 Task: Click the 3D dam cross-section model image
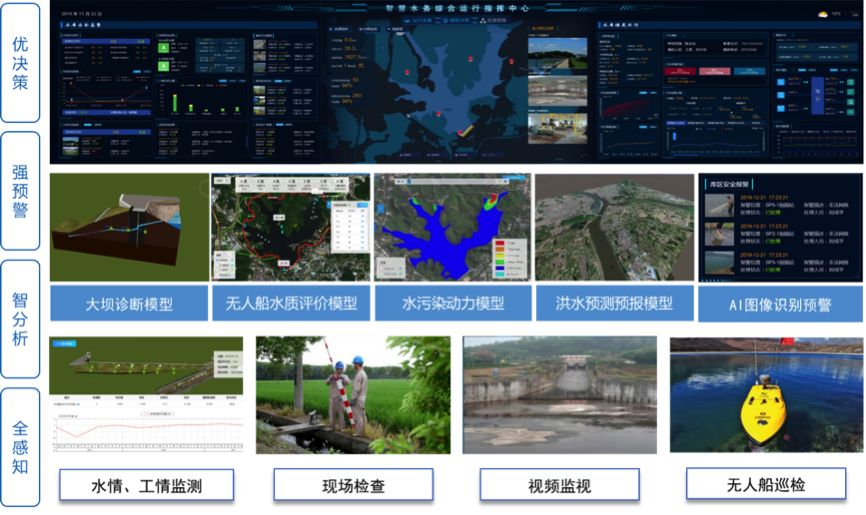click(x=128, y=228)
